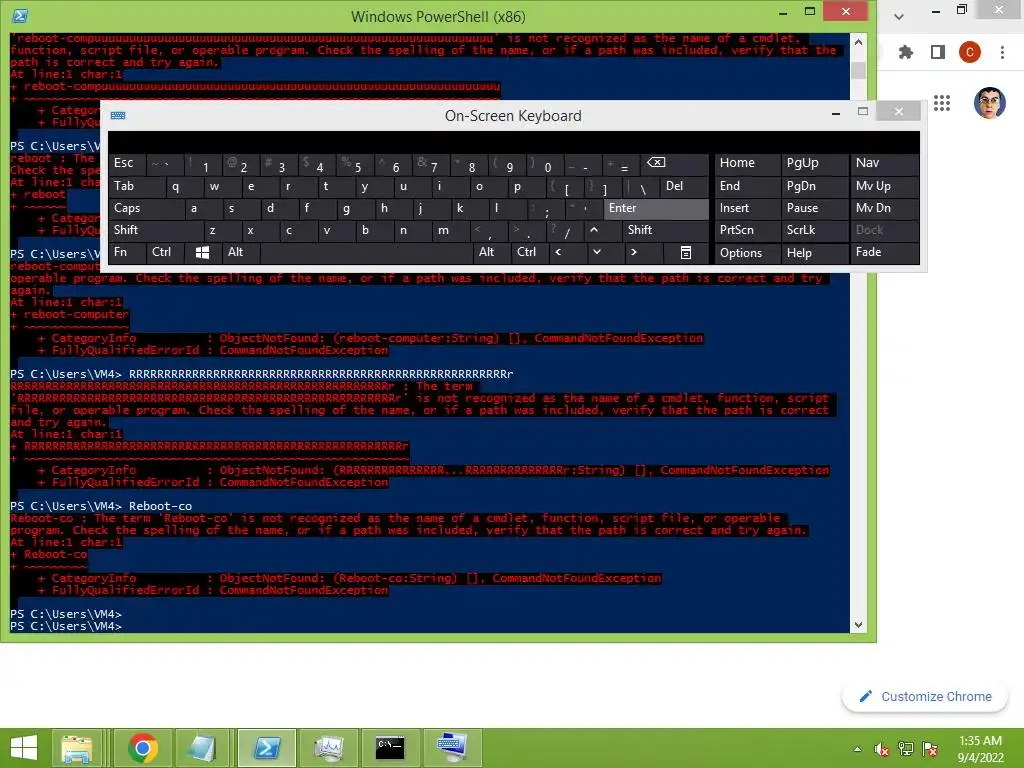The image size is (1024, 768).
Task: Open the Windows Start button
Action: click(x=24, y=748)
